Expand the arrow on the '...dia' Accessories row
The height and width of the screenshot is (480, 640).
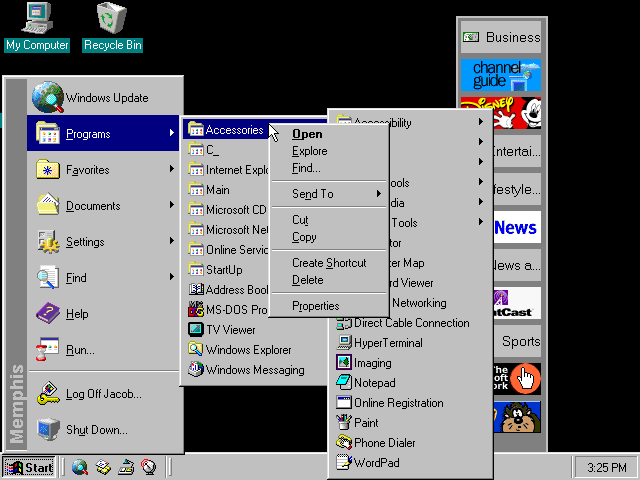coord(481,202)
